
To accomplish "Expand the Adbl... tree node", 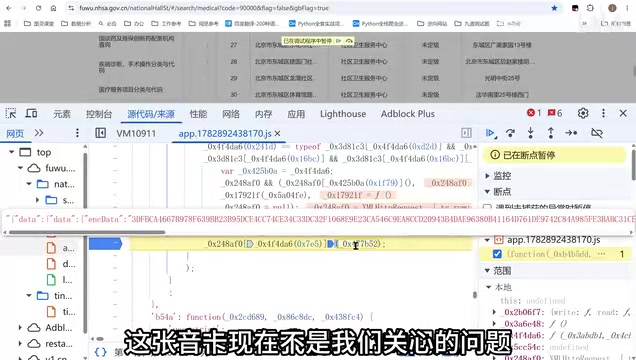I will (x=20, y=328).
